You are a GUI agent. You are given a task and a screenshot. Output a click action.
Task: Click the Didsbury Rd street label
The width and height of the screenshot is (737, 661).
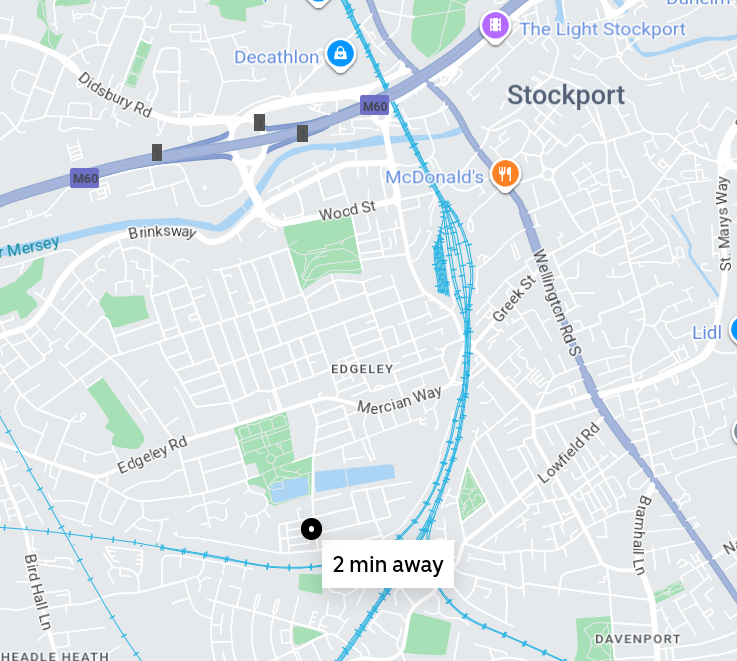click(115, 94)
